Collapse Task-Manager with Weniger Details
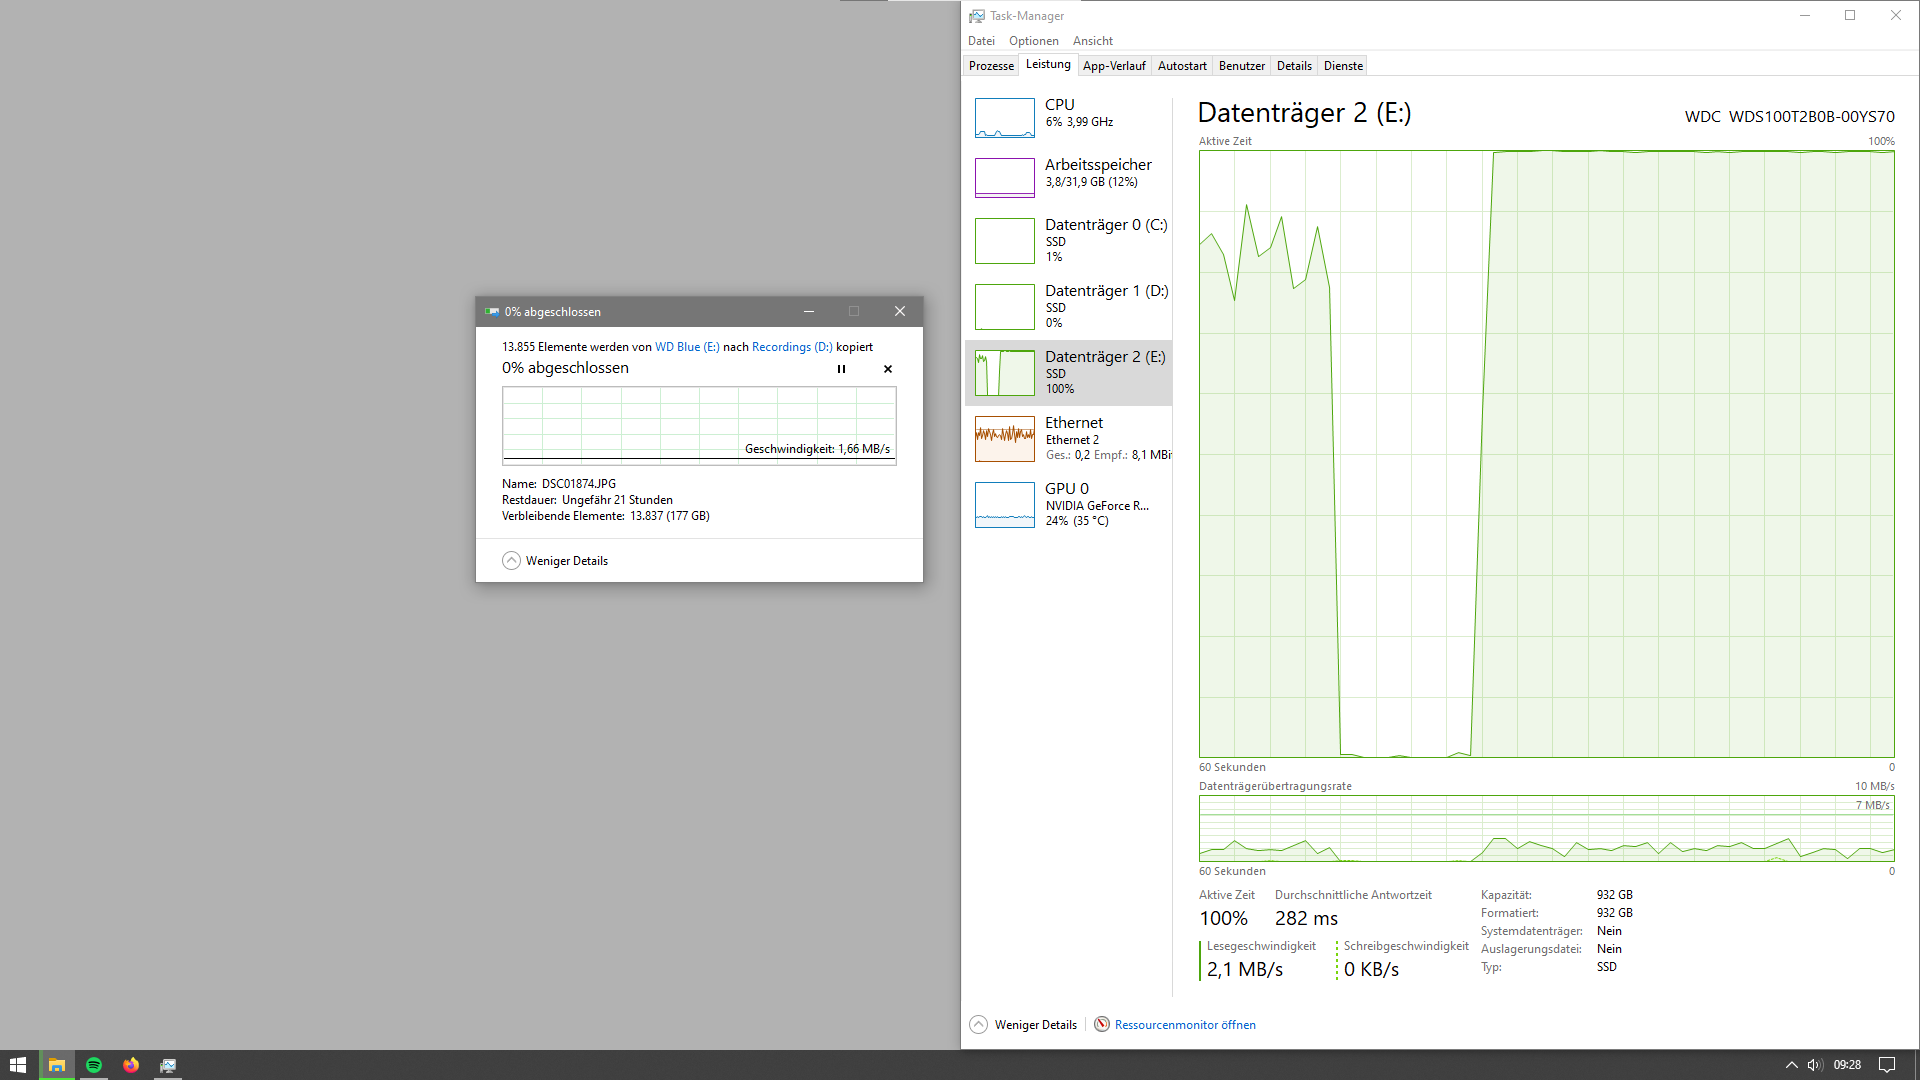1920x1080 pixels. coord(1024,1025)
